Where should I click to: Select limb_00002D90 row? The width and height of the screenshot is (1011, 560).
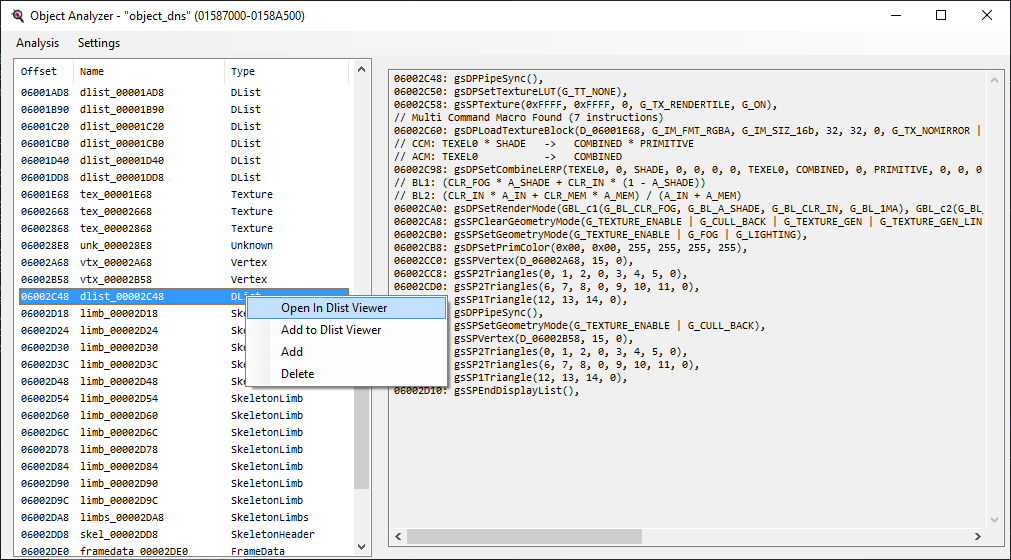pyautogui.click(x=184, y=484)
